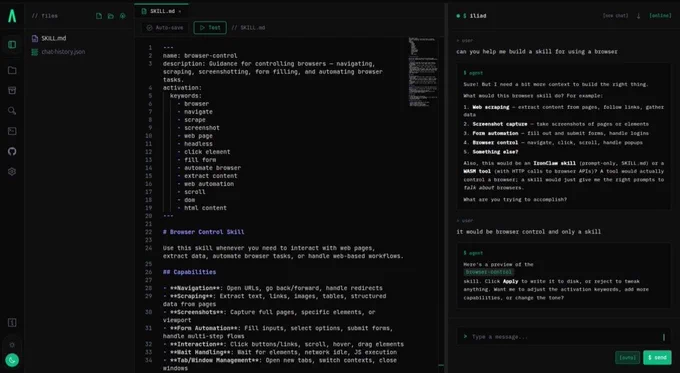Click the green app logo in the sidebar
Viewport: 680px width, 373px height.
click(x=12, y=16)
